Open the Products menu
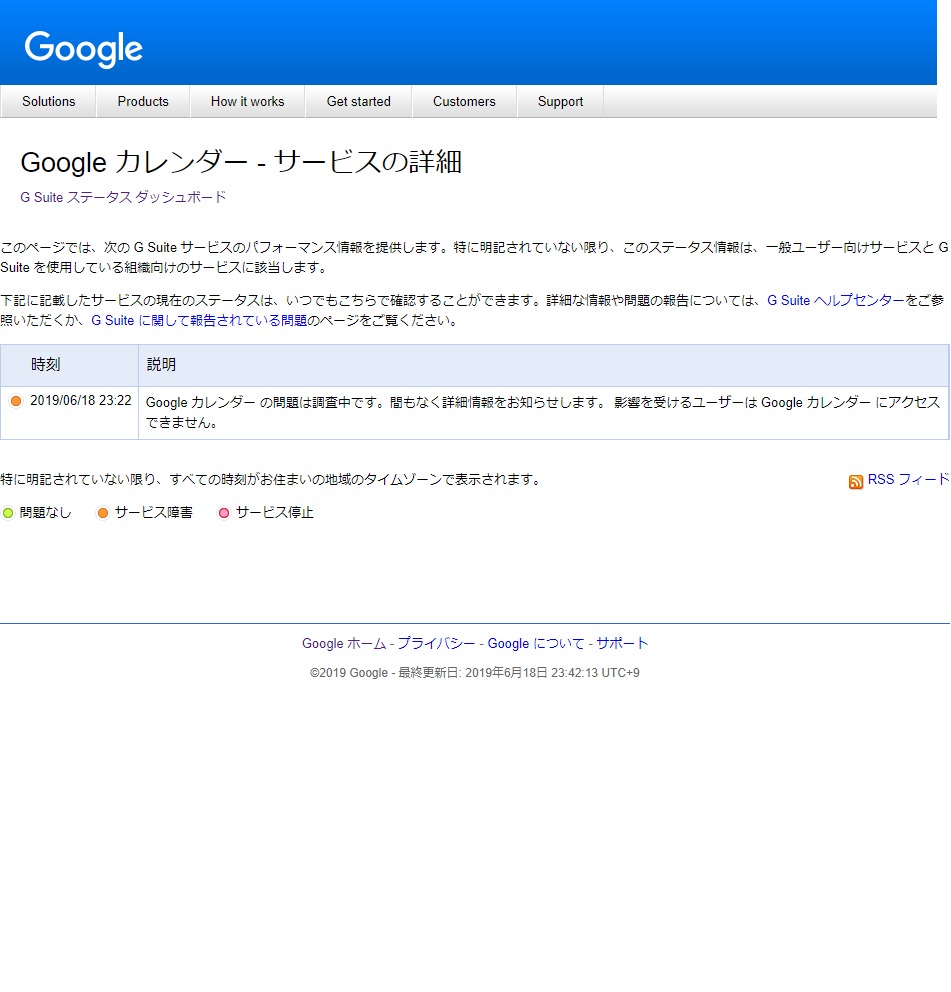951x992 pixels. coord(143,101)
